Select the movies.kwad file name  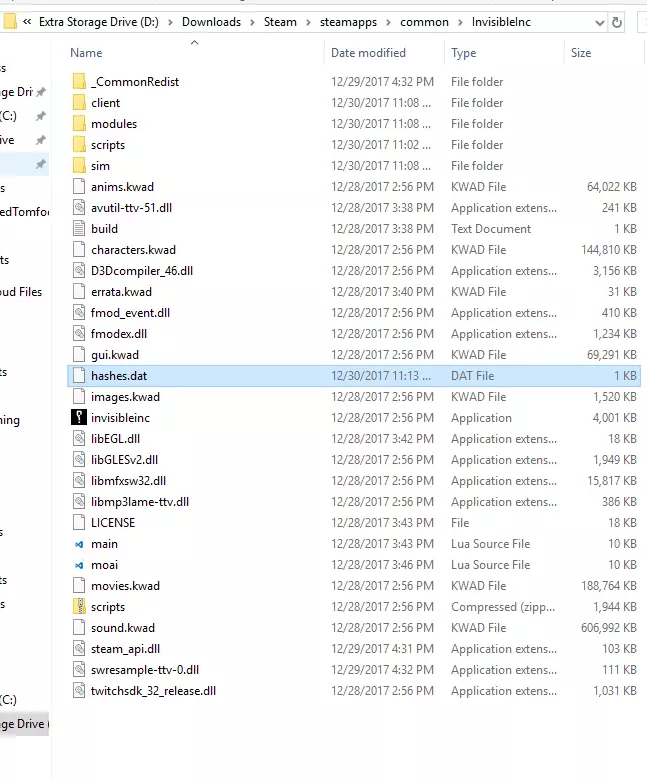pyautogui.click(x=125, y=586)
